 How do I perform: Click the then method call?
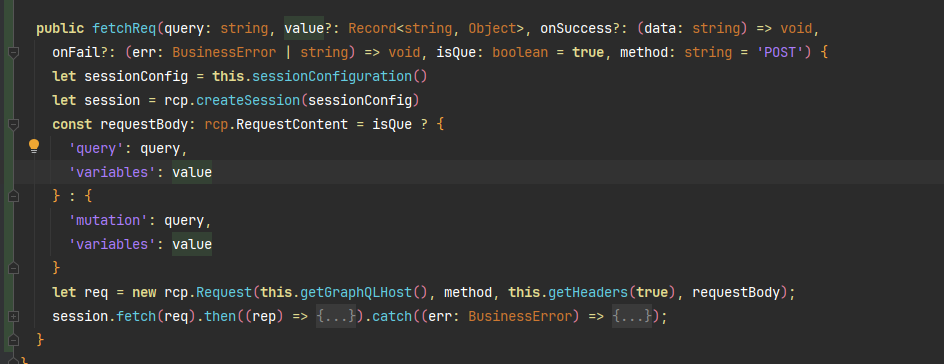(220, 316)
